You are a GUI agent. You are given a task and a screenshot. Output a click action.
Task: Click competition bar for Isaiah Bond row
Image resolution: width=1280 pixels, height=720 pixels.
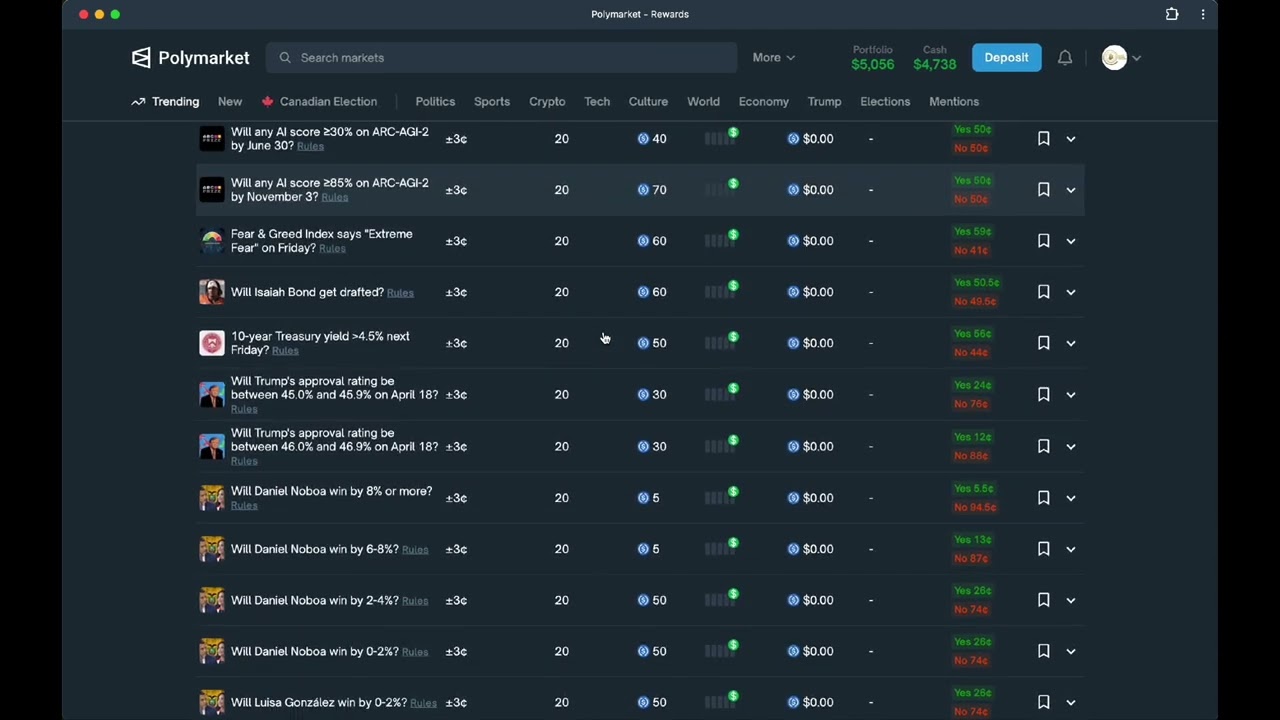pyautogui.click(x=721, y=291)
